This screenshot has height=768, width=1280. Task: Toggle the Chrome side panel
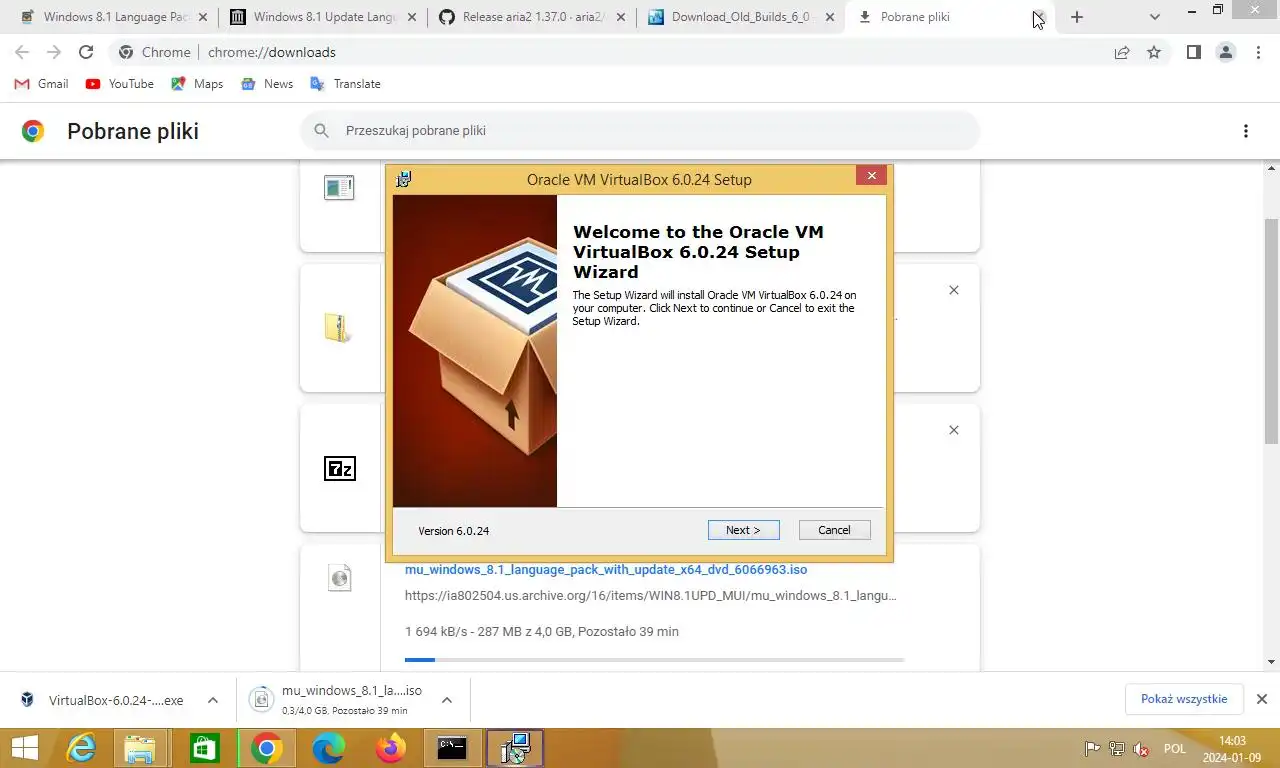[1194, 52]
